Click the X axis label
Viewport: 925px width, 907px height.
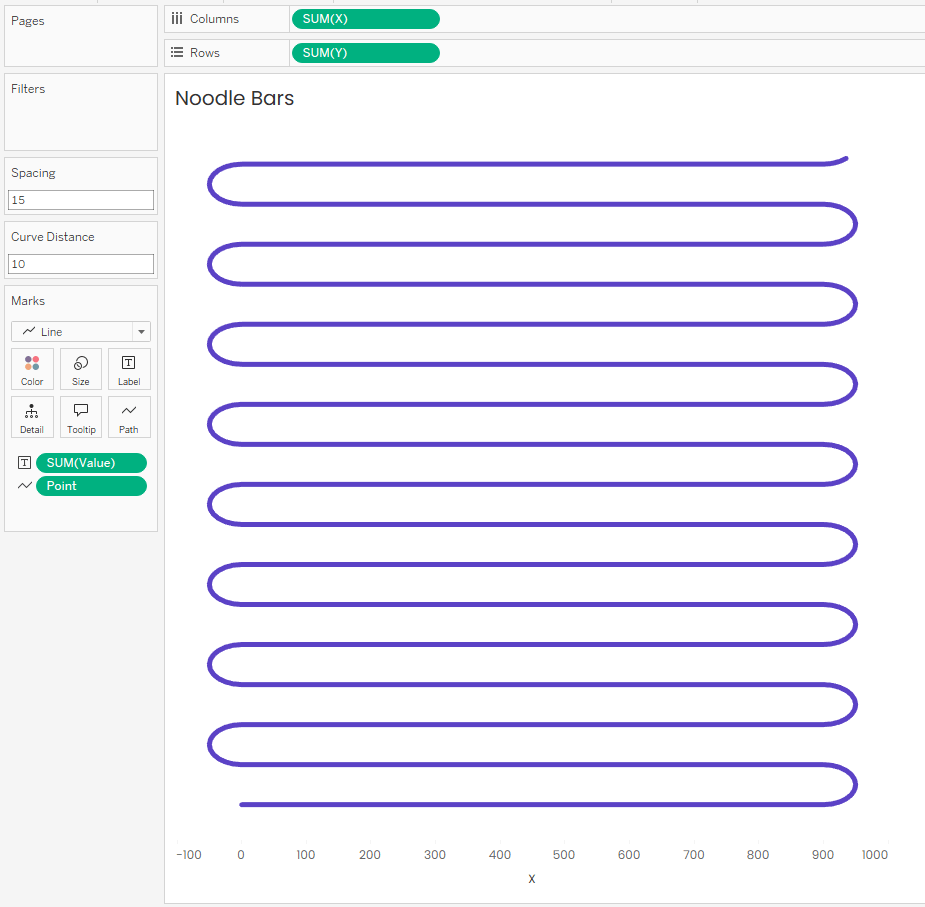531,878
